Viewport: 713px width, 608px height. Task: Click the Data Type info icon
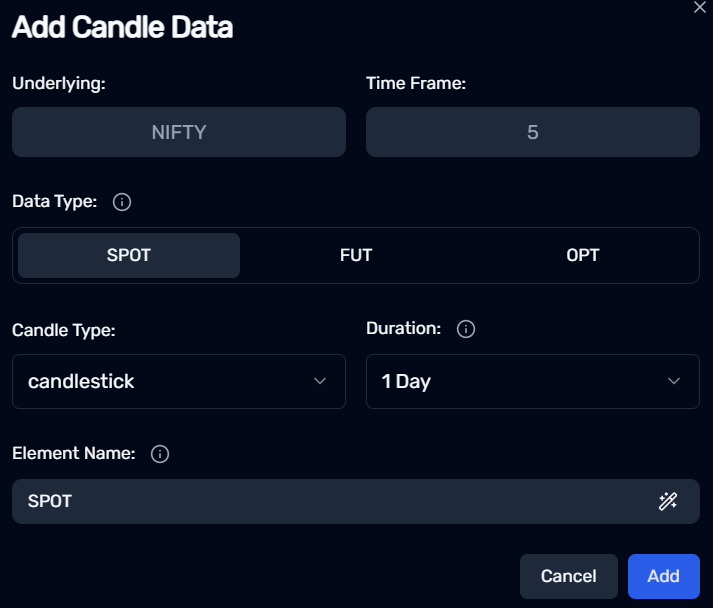pos(122,202)
